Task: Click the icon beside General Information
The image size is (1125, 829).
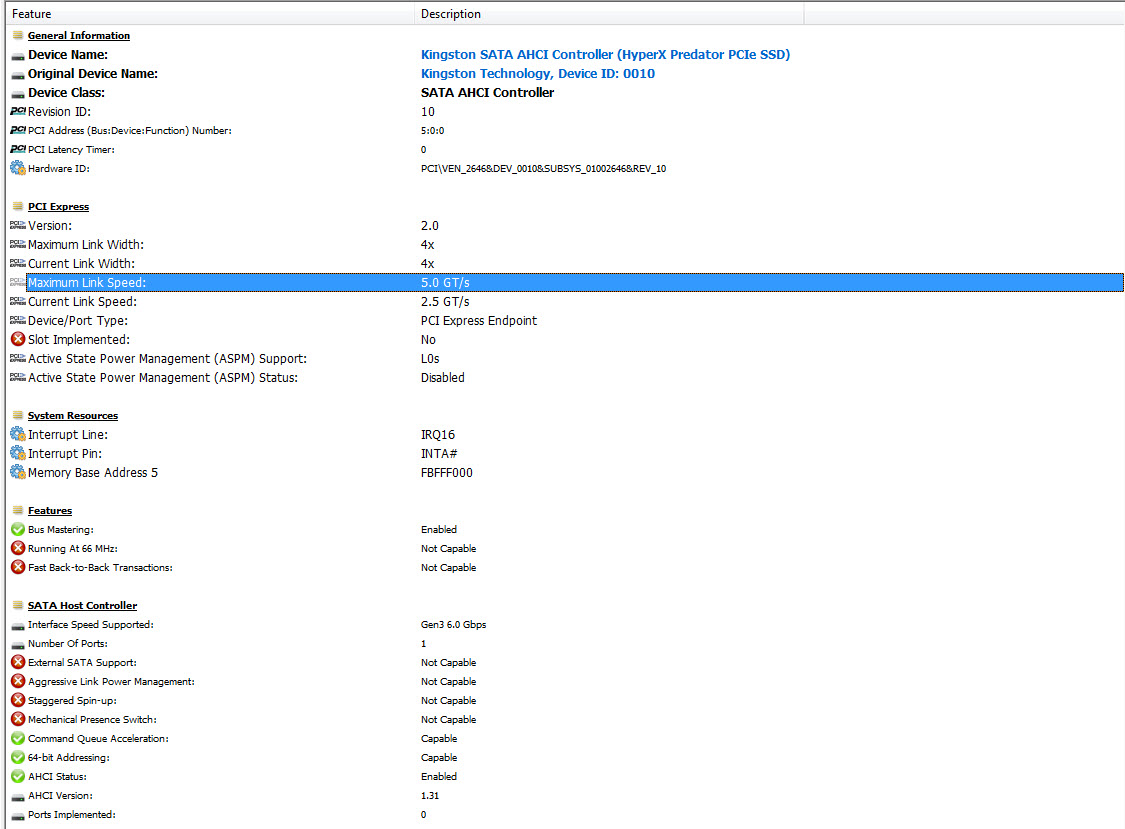Action: tap(18, 35)
